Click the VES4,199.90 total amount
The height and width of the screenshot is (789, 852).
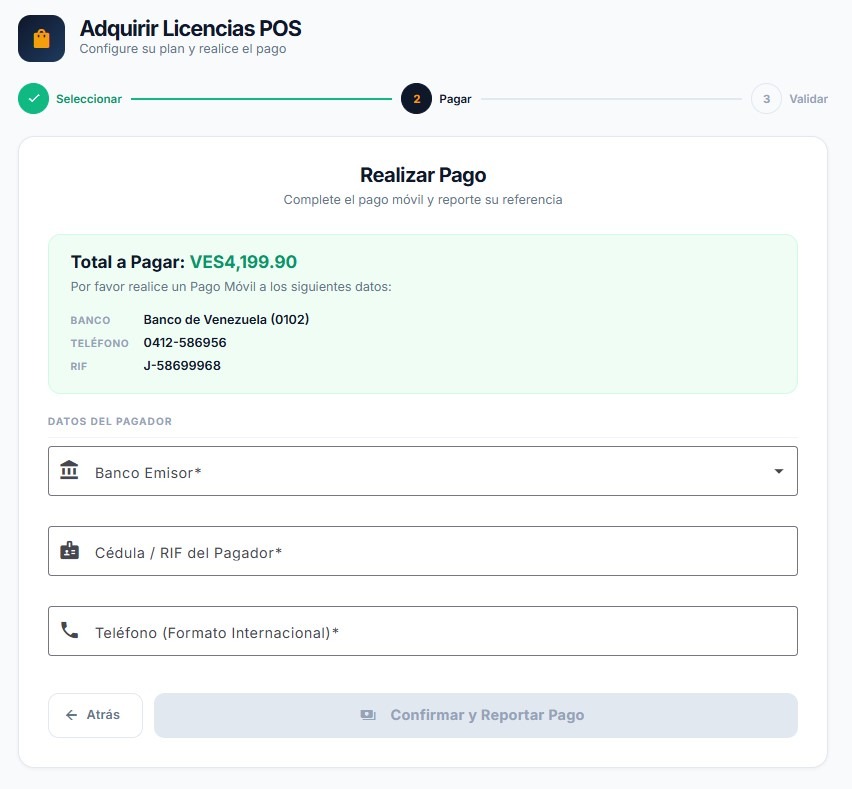[242, 261]
